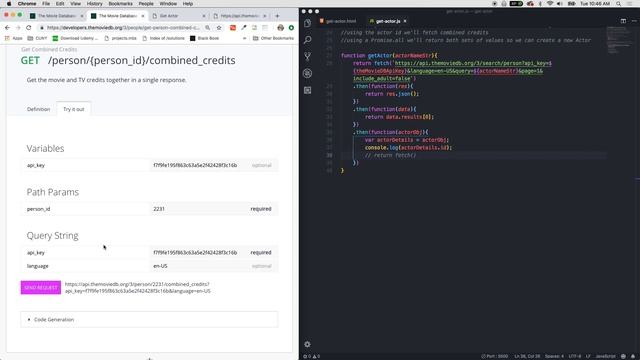Open the Source Control view in VS Code
This screenshot has width=640, height=360.
coord(307,56)
